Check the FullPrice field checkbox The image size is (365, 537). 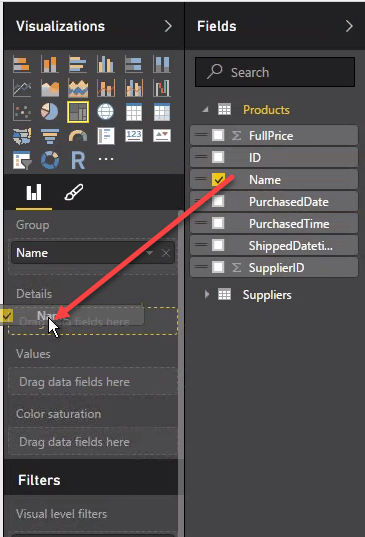pos(218,135)
